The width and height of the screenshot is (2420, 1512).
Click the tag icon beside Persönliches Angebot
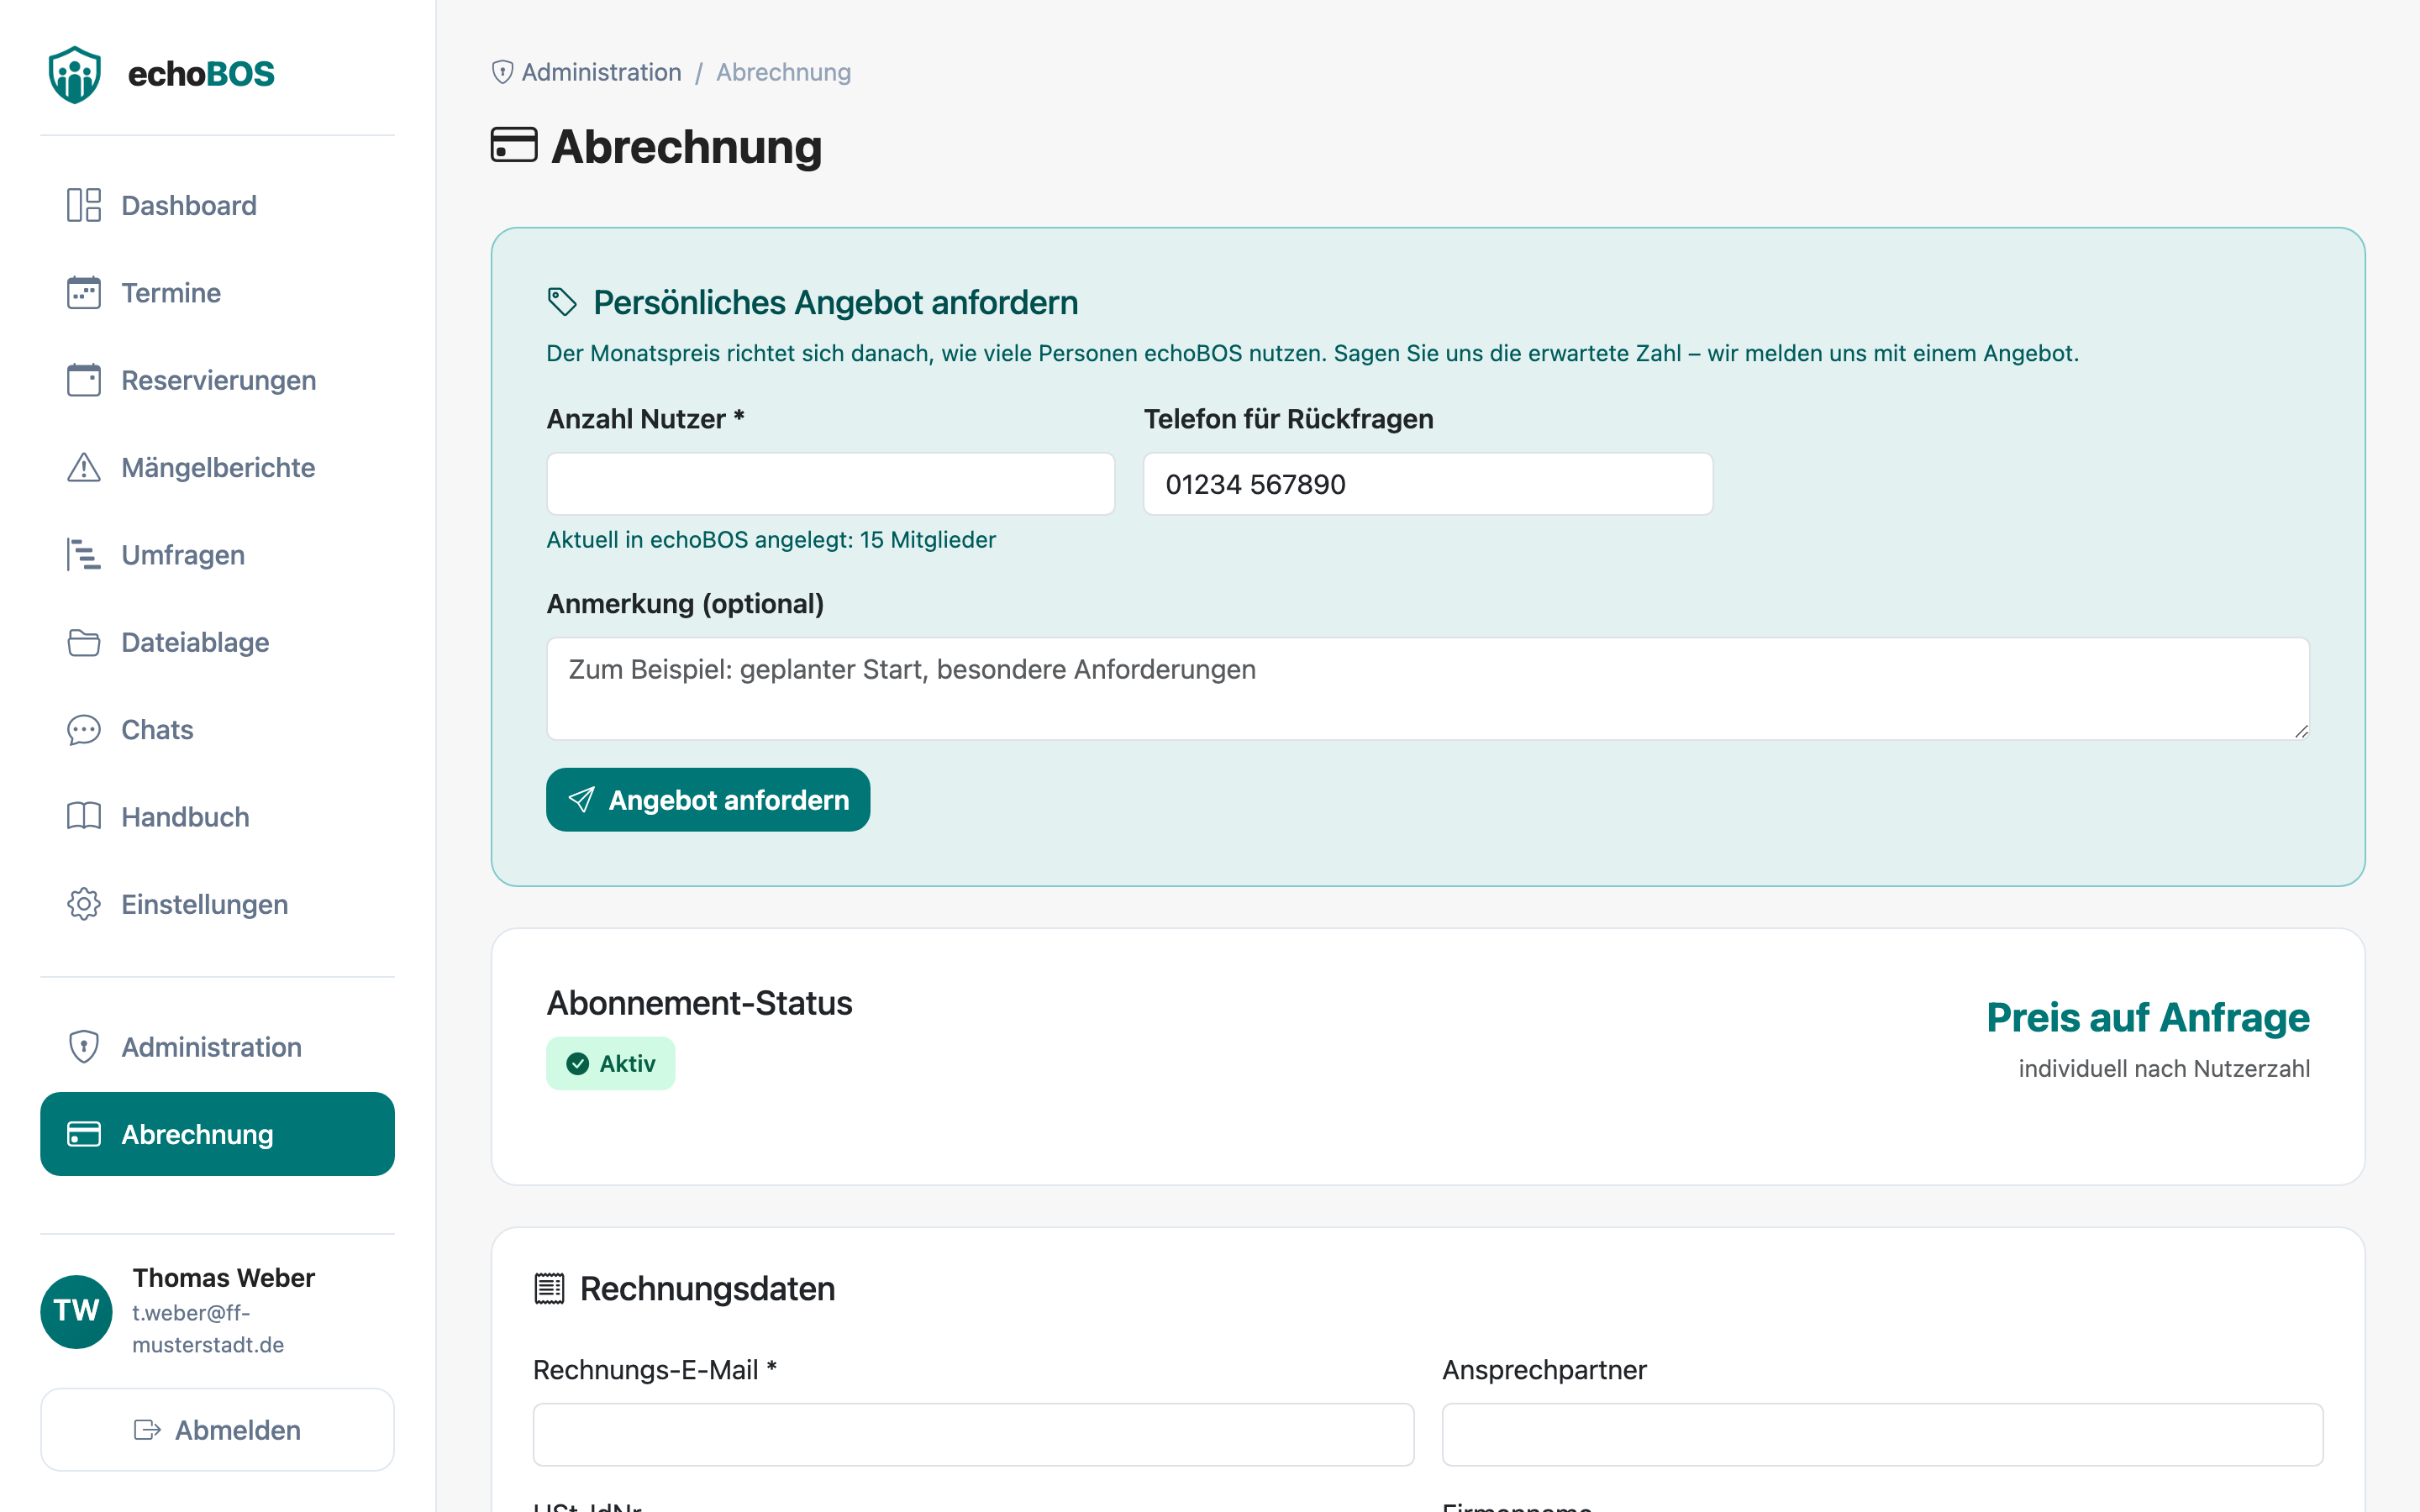(x=562, y=302)
